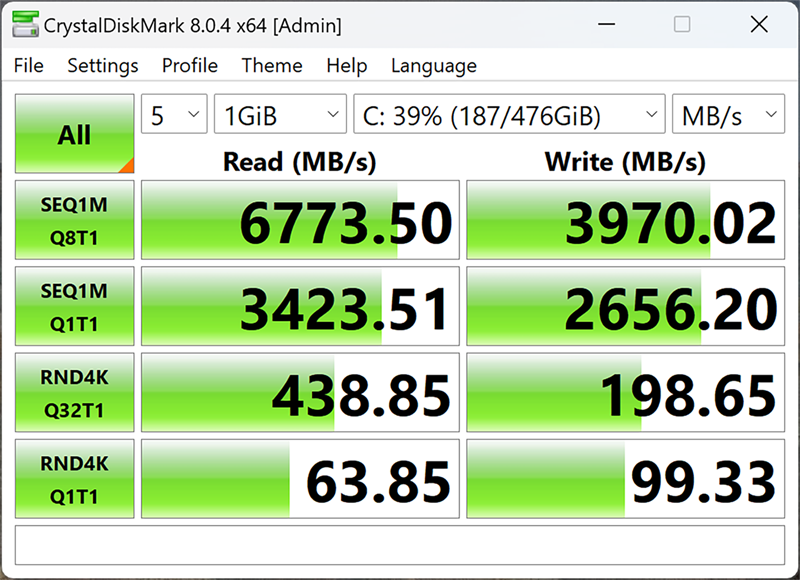The height and width of the screenshot is (580, 800).
Task: Open the Settings menu
Action: [103, 66]
